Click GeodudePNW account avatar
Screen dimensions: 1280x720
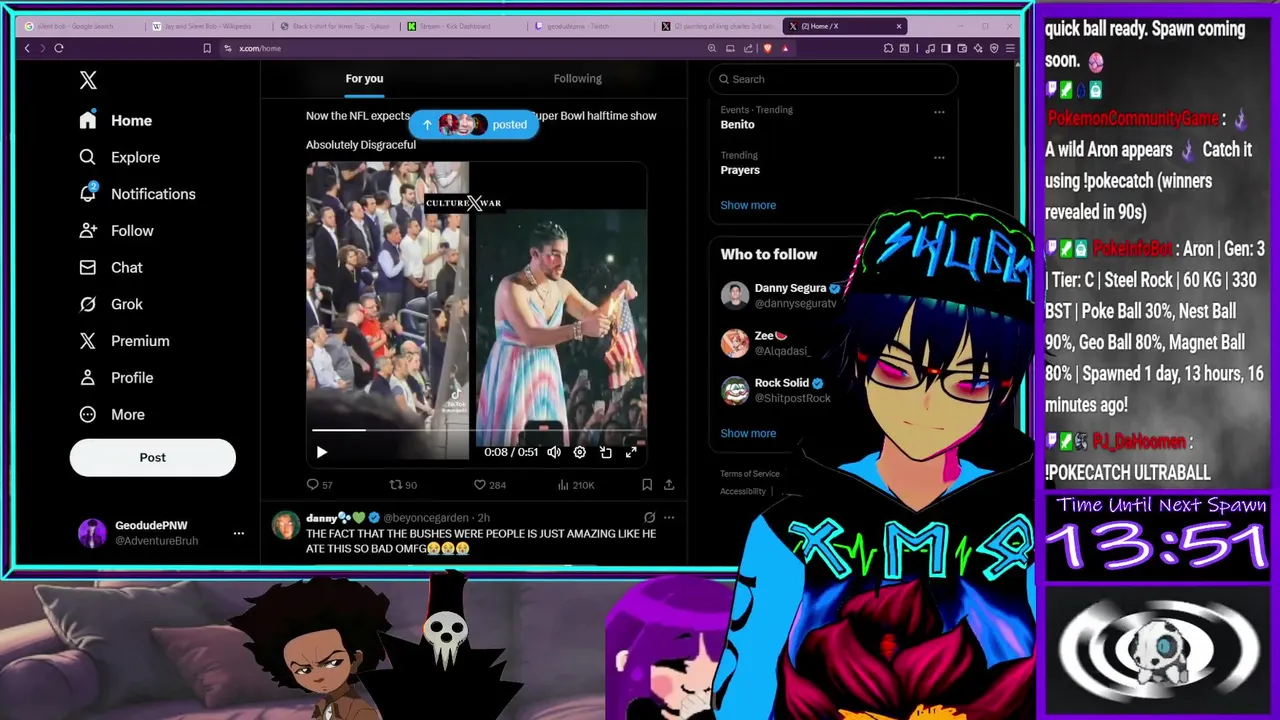(92, 533)
